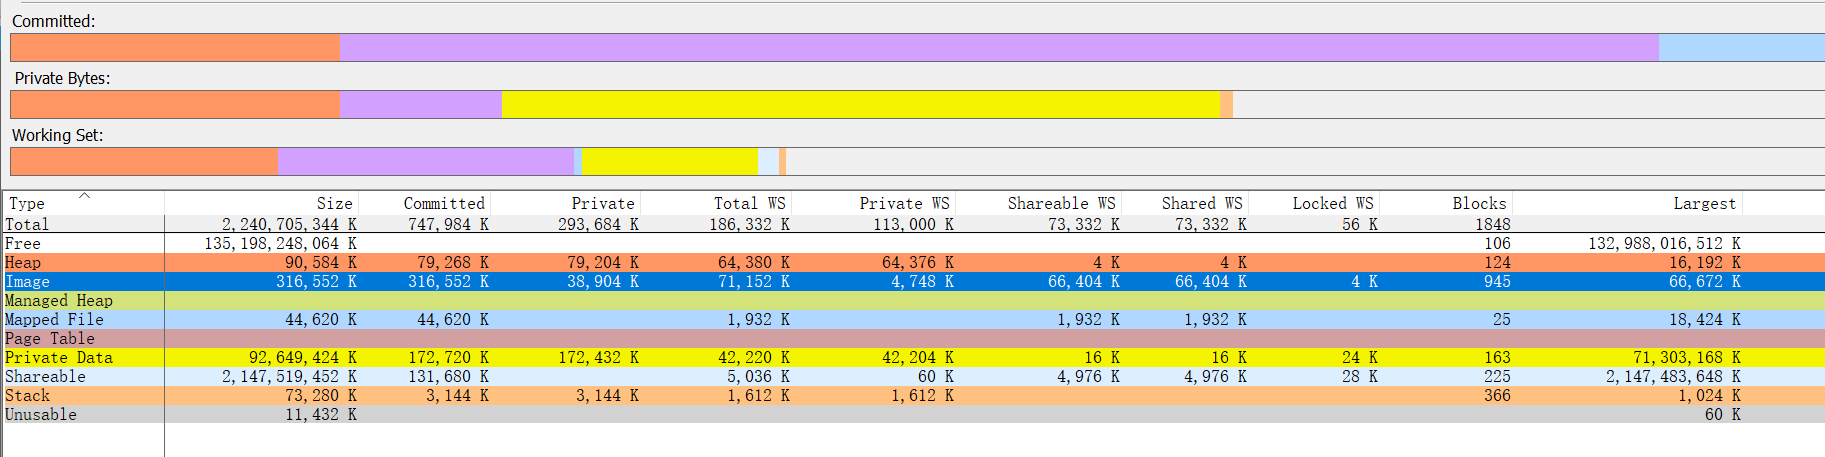
Task: Click the Unusable size value 11,432 K
Action: click(321, 414)
